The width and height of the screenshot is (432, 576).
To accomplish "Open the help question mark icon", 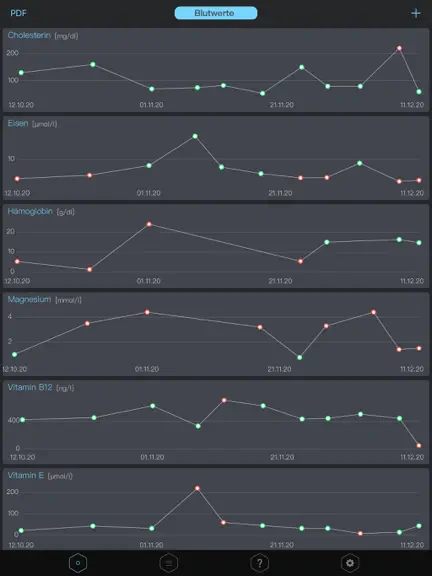I will [x=259, y=563].
